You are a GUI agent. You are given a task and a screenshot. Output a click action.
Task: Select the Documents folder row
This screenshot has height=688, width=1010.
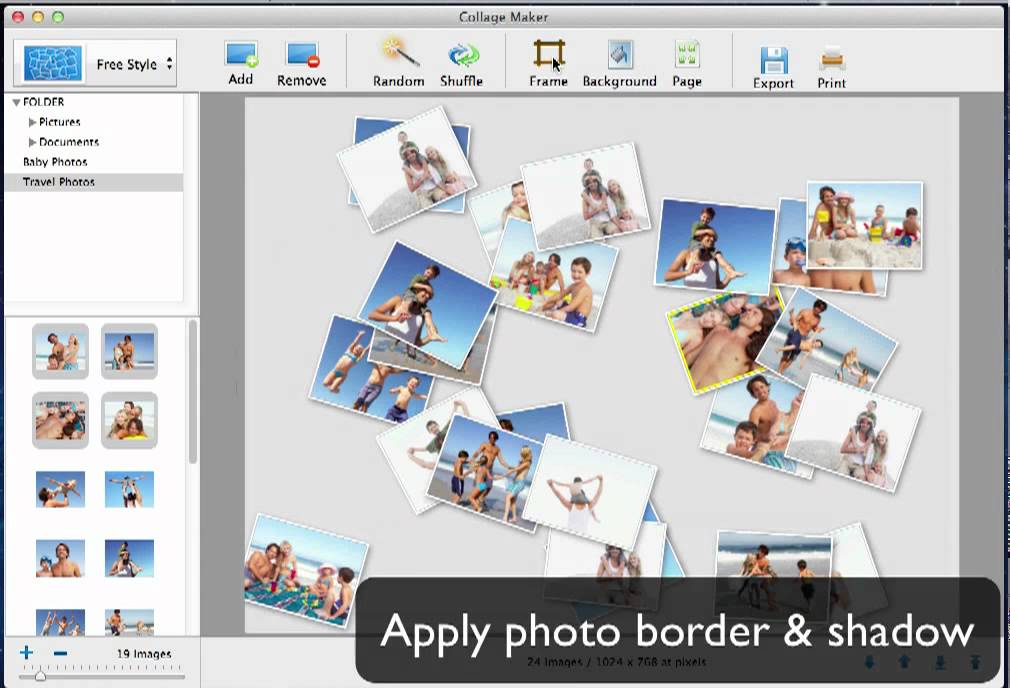[x=94, y=142]
